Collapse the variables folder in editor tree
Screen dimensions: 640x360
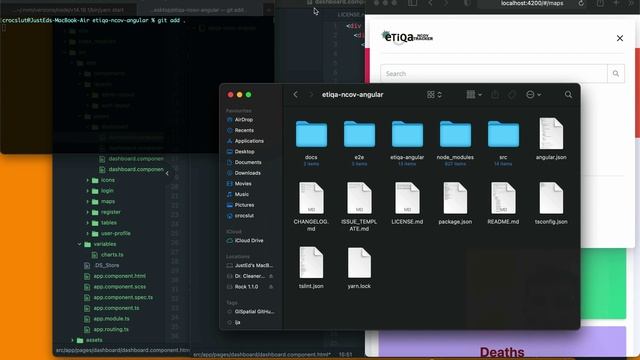tap(80, 244)
